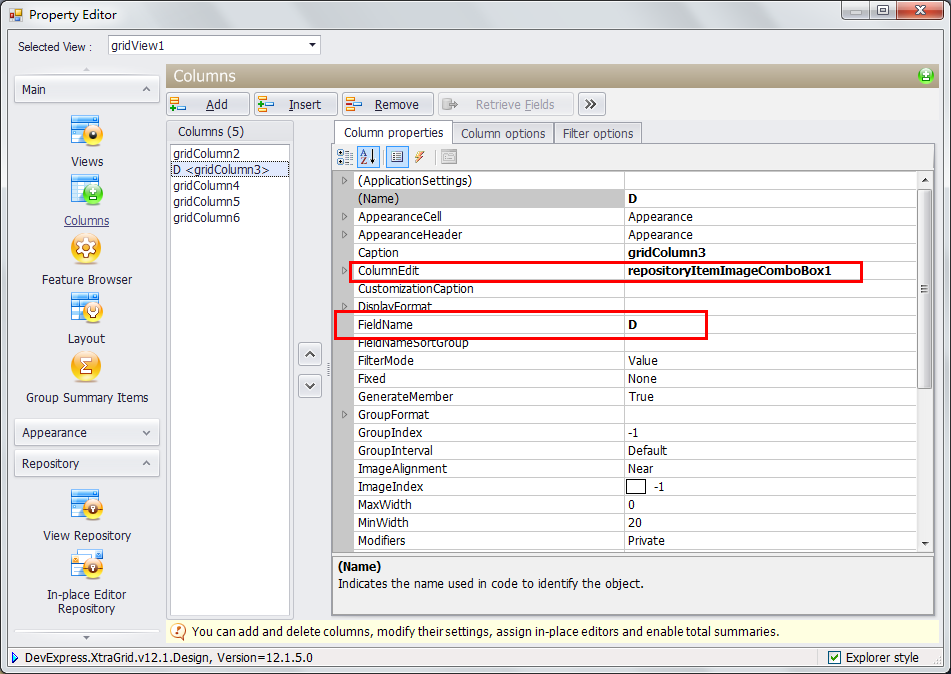Switch to Column options tab

pos(503,133)
